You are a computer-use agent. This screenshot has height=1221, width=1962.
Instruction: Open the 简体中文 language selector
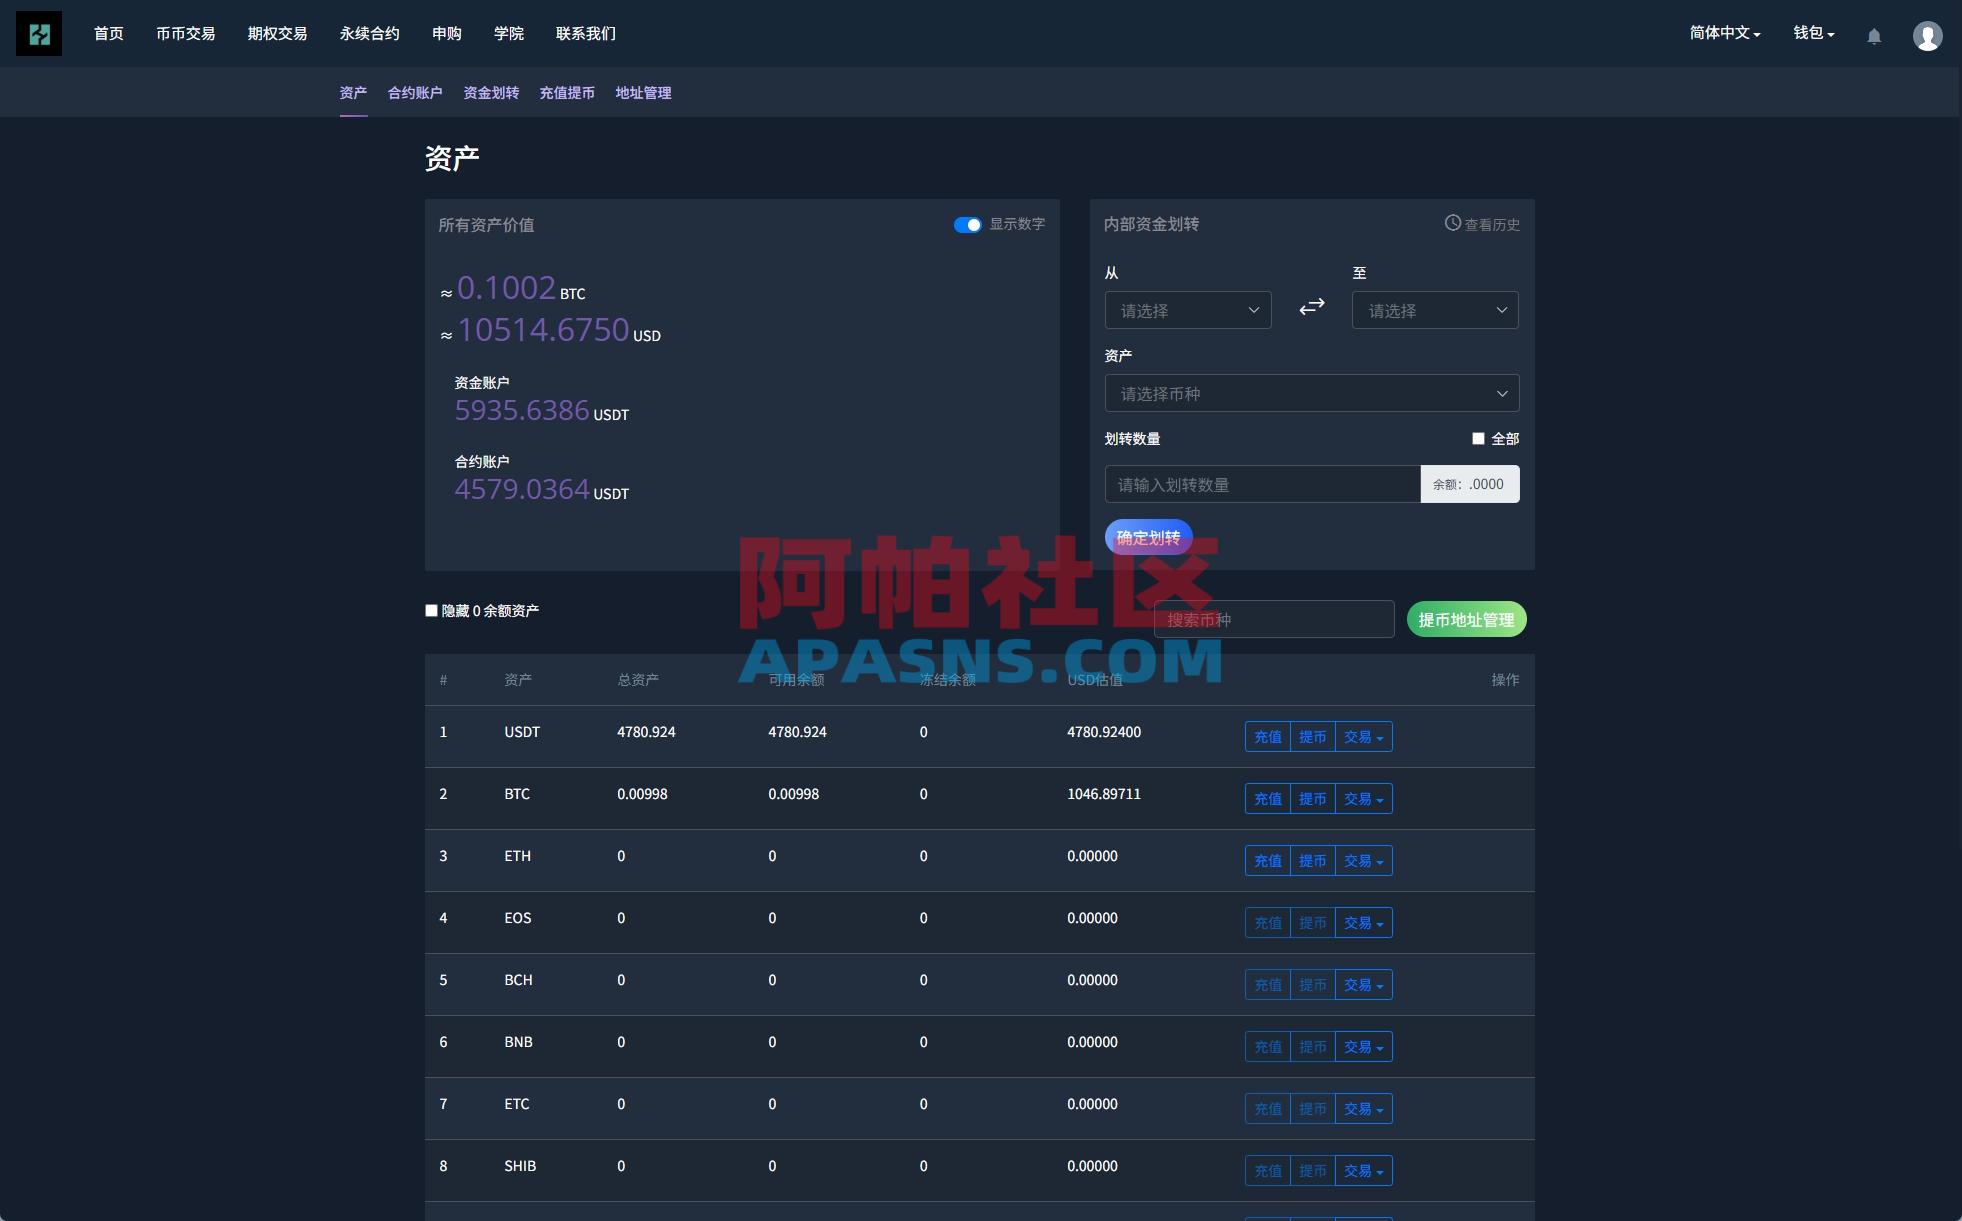1722,33
